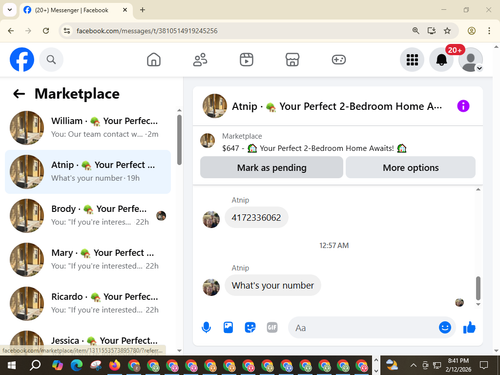Choose a sticker icon

click(250, 327)
